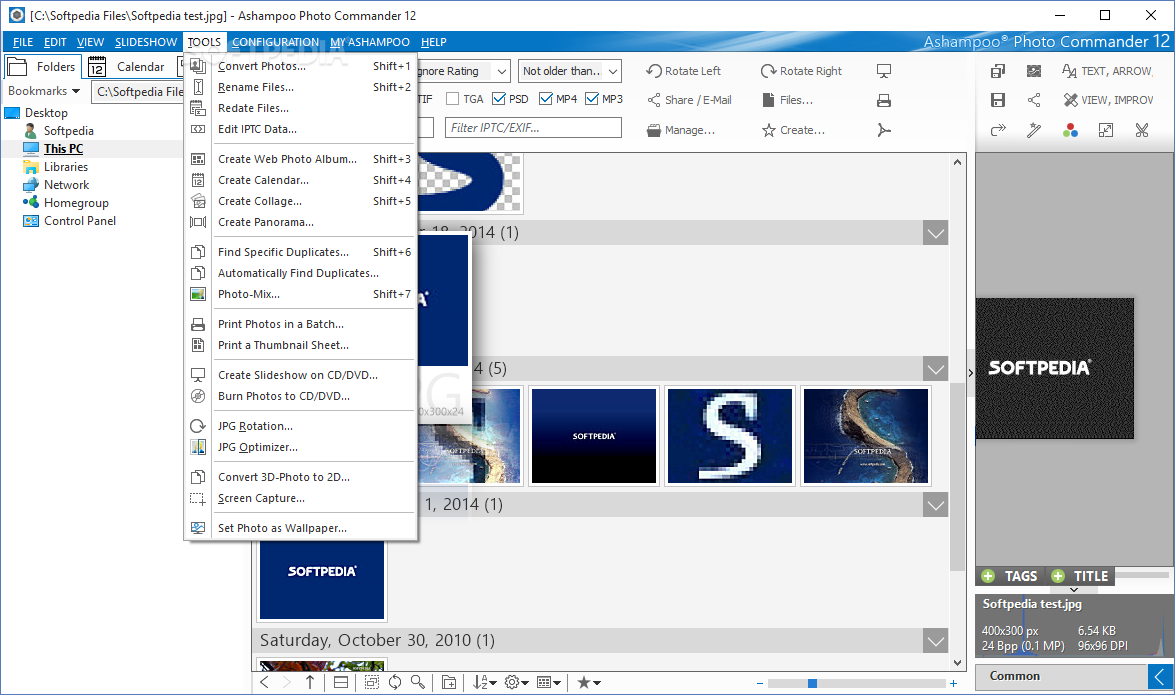Choose Create Collage... menu entry
Viewport: 1175px width, 695px height.
[x=300, y=201]
